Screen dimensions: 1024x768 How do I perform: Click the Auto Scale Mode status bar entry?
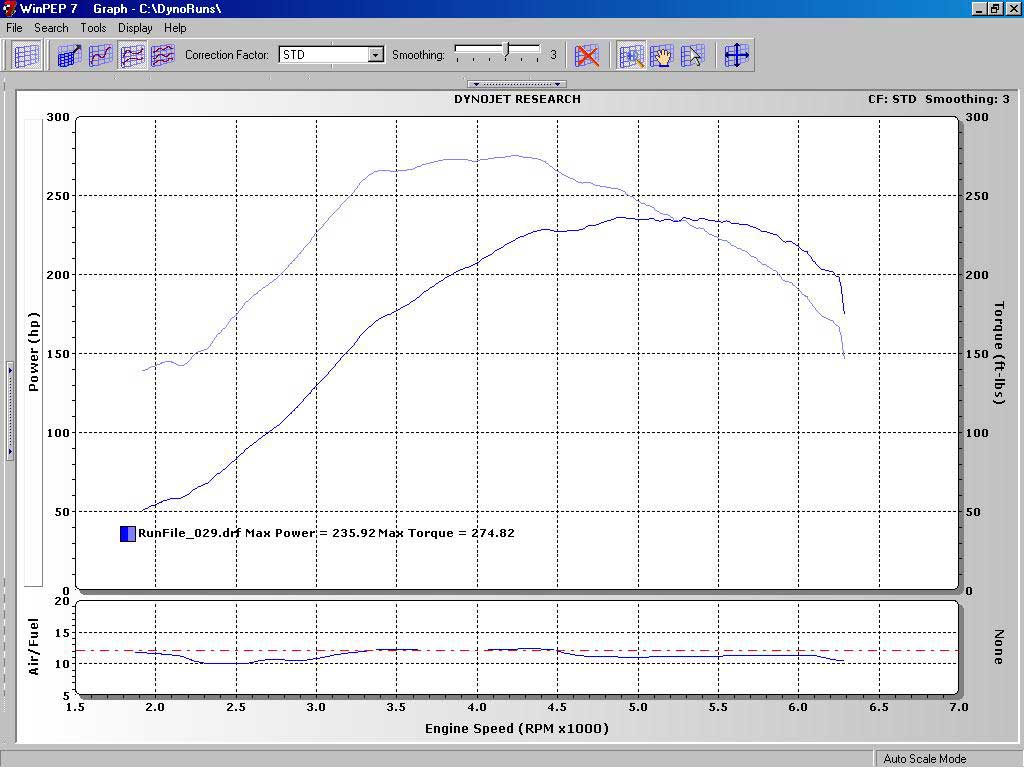tap(925, 759)
